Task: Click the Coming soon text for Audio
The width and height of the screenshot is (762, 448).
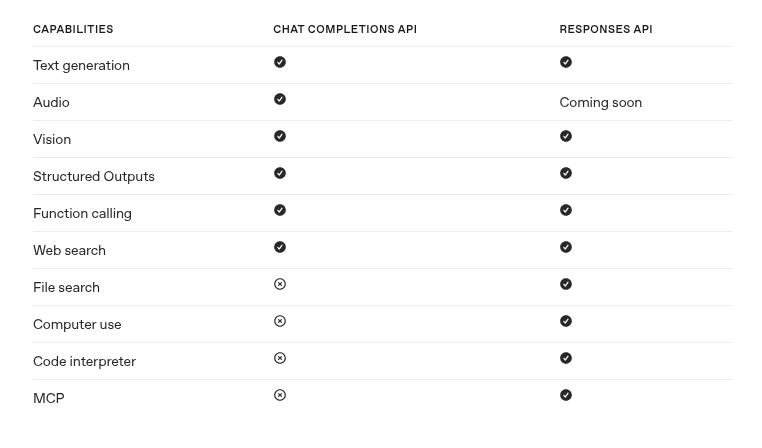Action: (601, 103)
